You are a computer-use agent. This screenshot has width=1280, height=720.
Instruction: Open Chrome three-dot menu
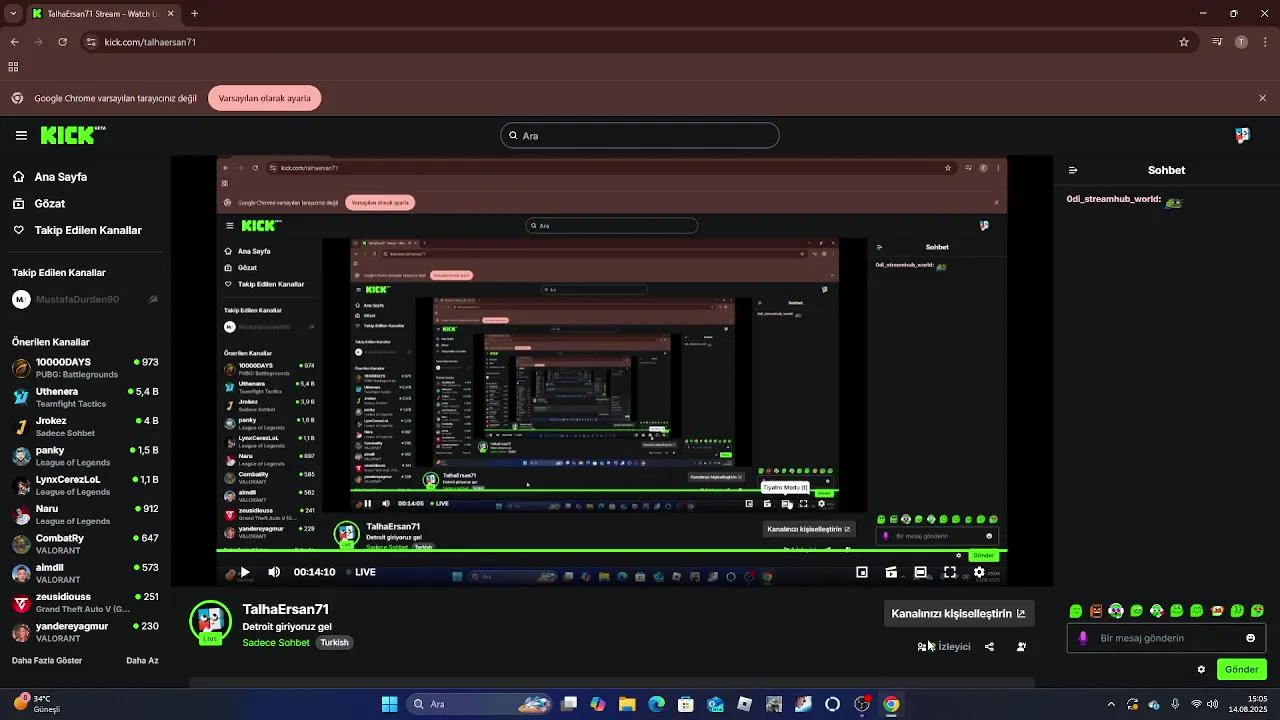(x=1264, y=42)
